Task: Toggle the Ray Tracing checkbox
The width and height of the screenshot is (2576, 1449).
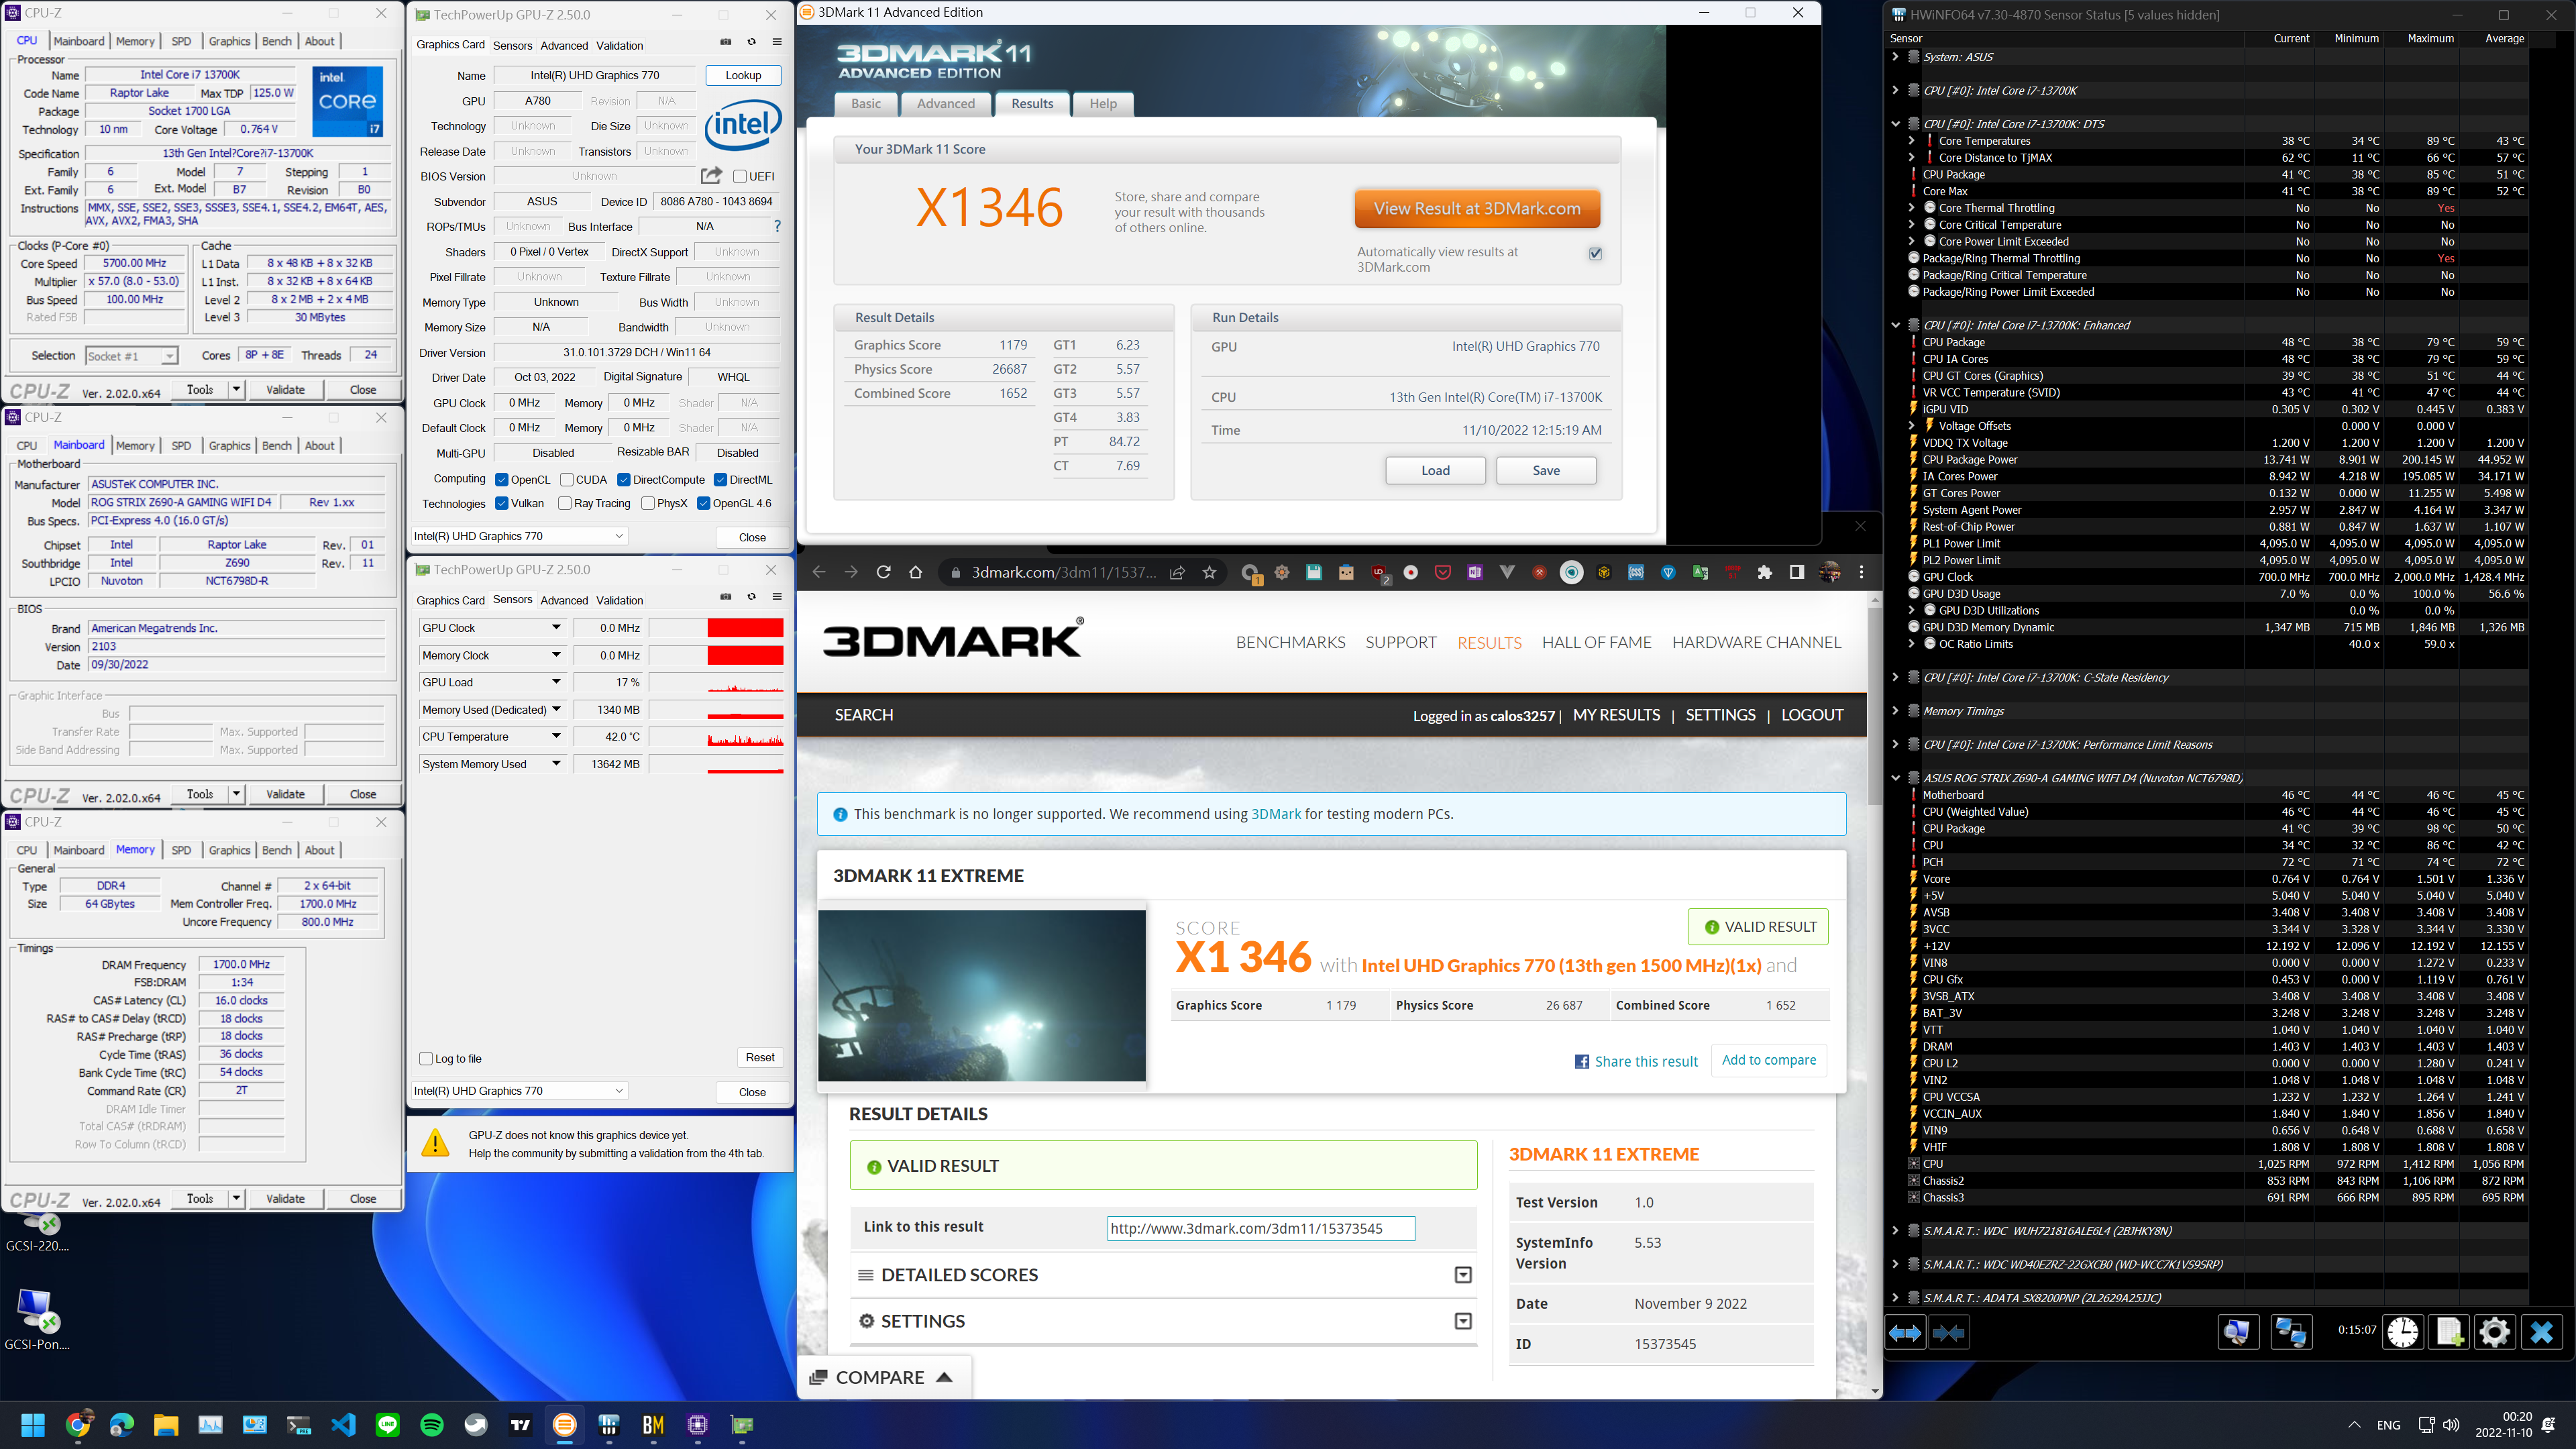Action: pyautogui.click(x=565, y=503)
